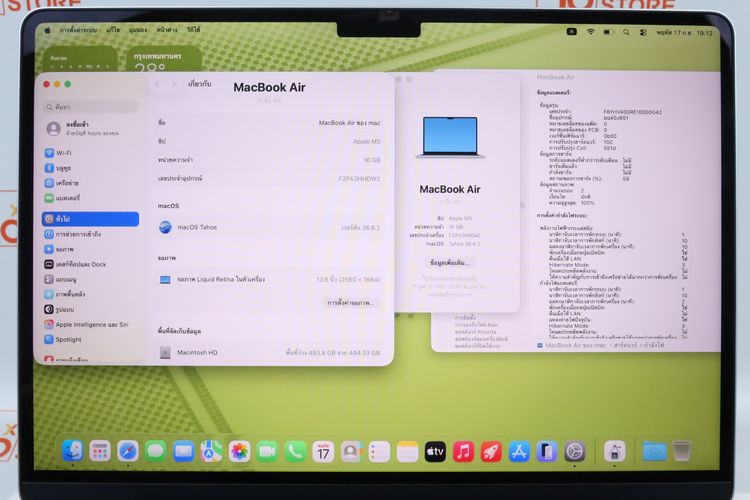Click the Wi-Fi status icon in the menu bar

point(591,32)
